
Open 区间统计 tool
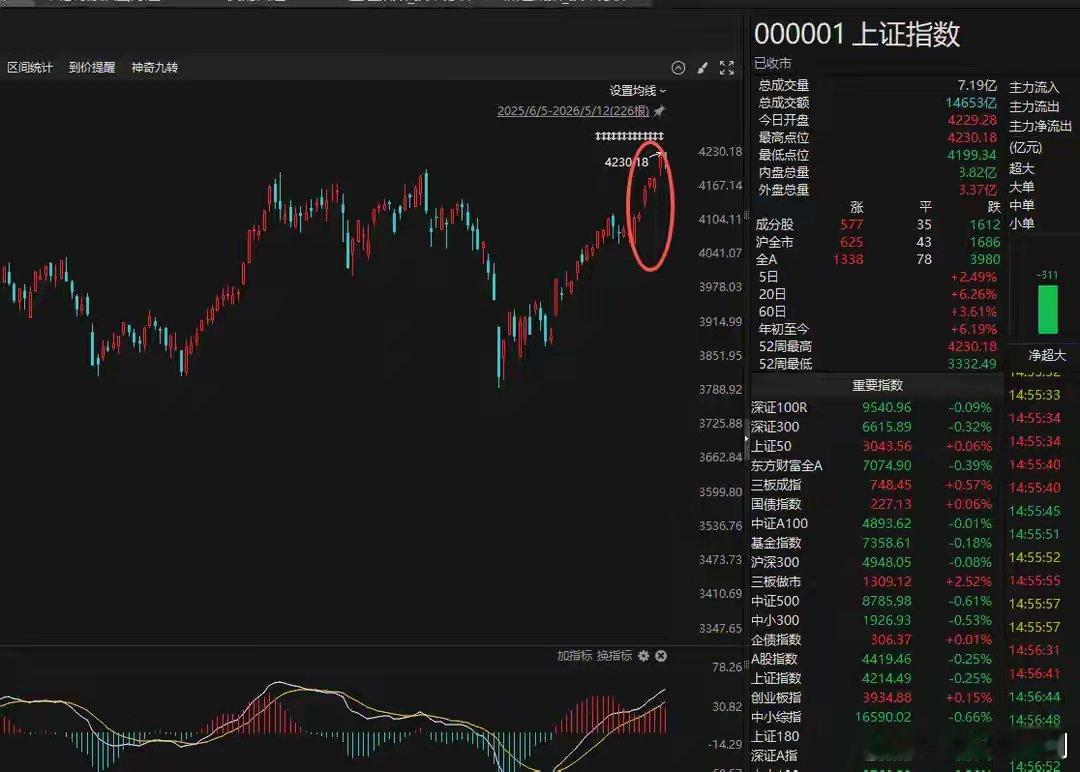tap(30, 67)
